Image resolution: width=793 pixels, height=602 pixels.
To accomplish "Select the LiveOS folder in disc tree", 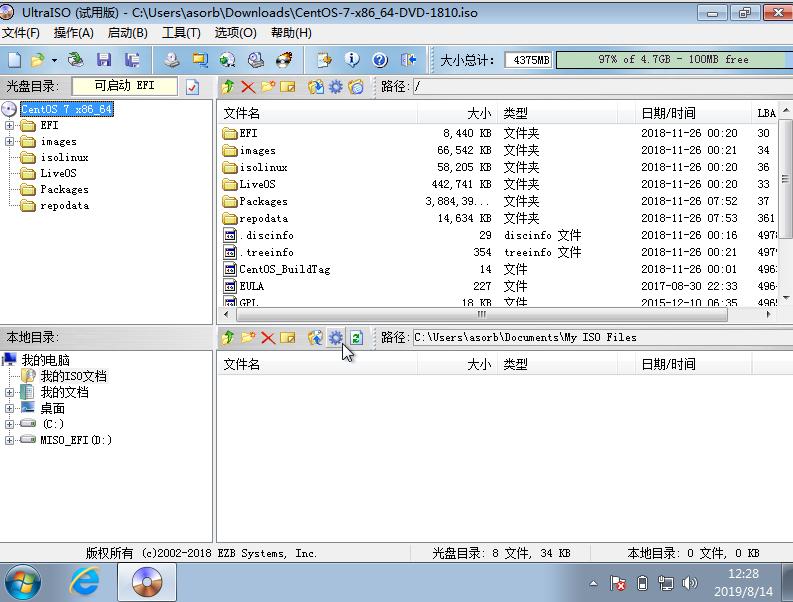I will tap(59, 174).
